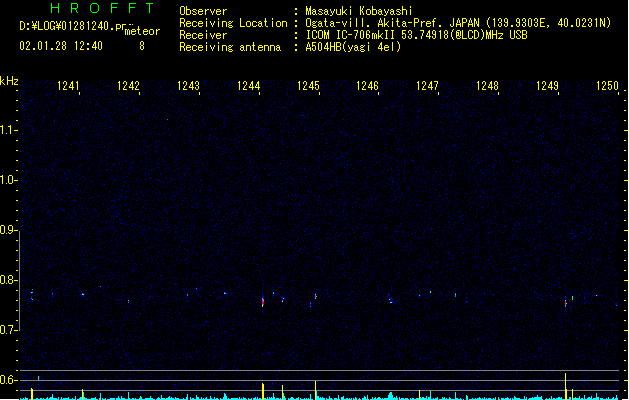This screenshot has height=400, width=629.
Task: Click the 1243 time axis label
Action: 189,86
